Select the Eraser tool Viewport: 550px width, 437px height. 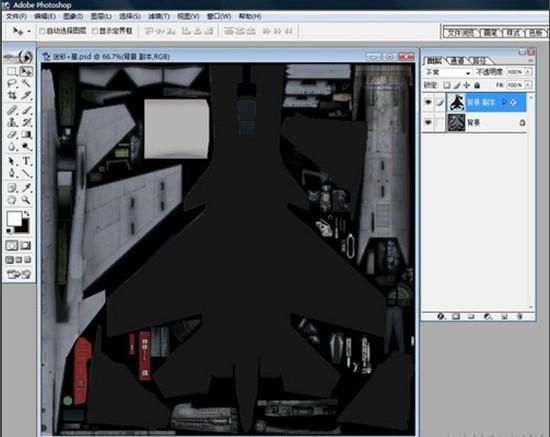12,134
